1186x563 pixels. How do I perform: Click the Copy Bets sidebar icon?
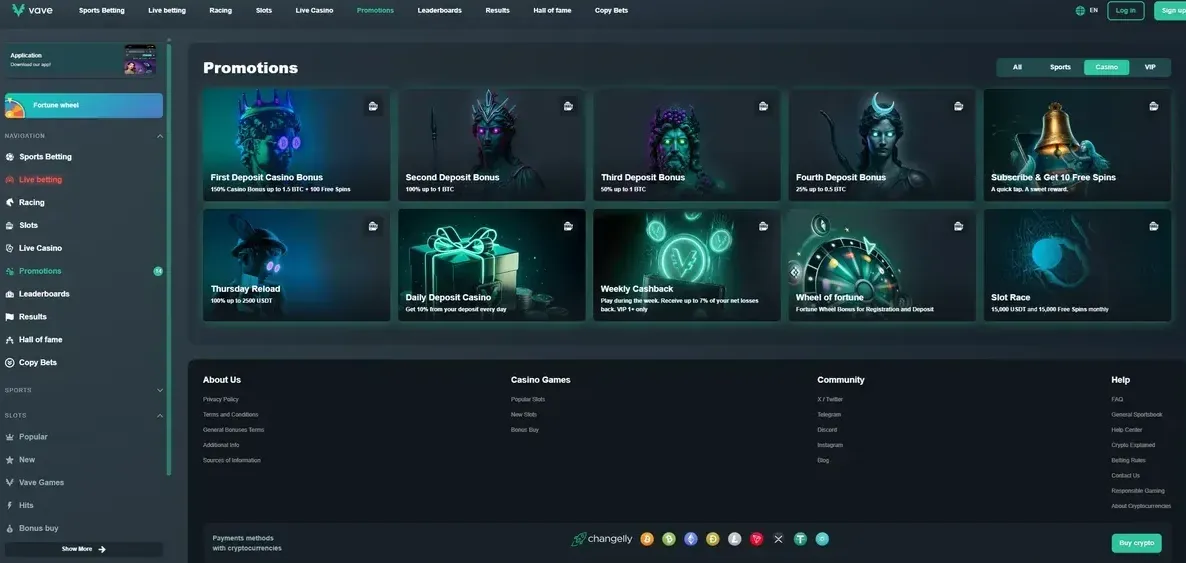pyautogui.click(x=10, y=362)
